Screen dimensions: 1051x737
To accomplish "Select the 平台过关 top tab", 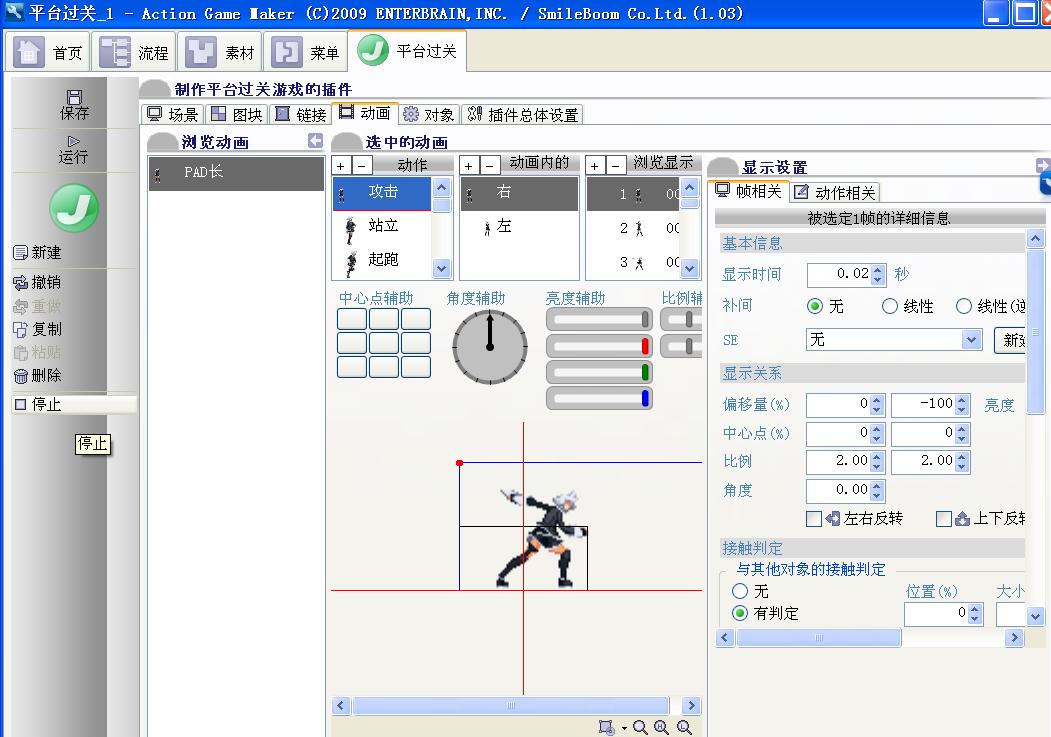I will pos(408,51).
